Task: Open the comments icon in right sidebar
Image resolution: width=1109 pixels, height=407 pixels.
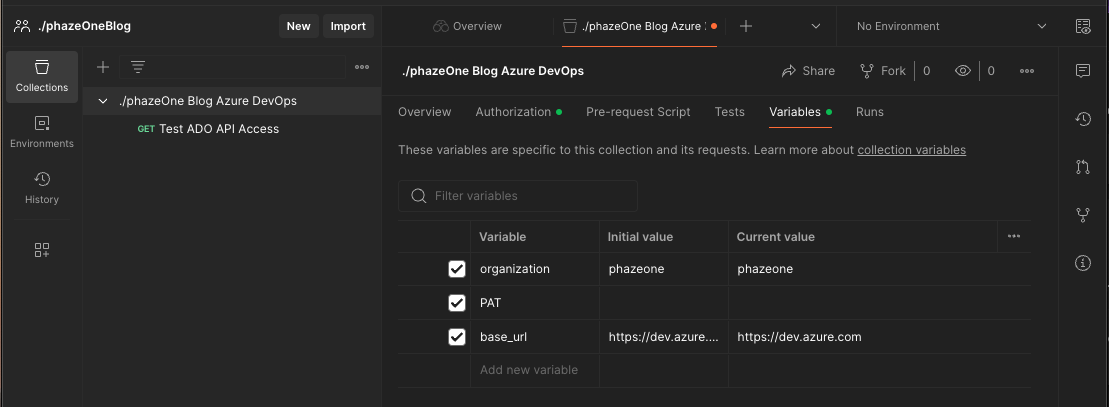Action: click(1083, 70)
